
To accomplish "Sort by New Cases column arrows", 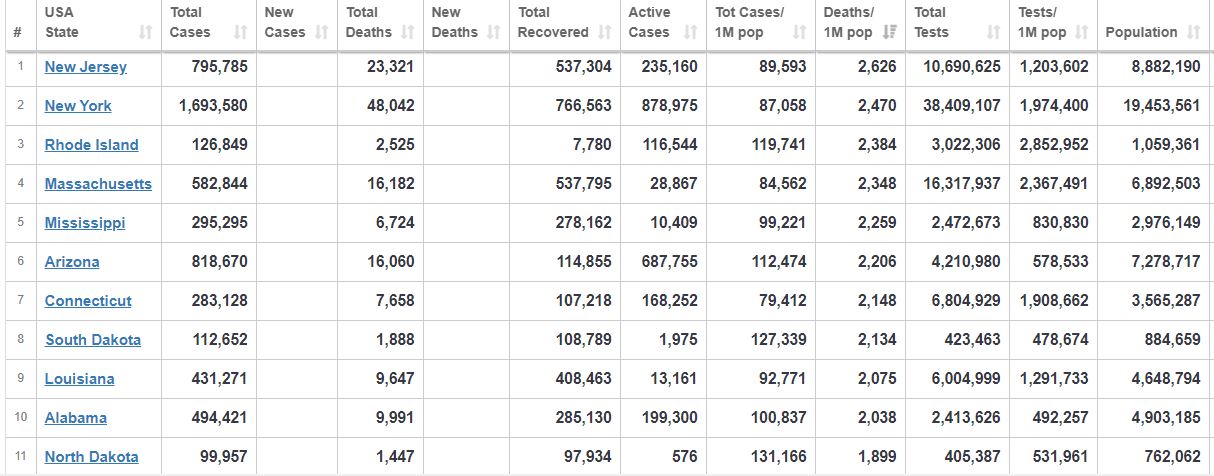I will coord(322,32).
